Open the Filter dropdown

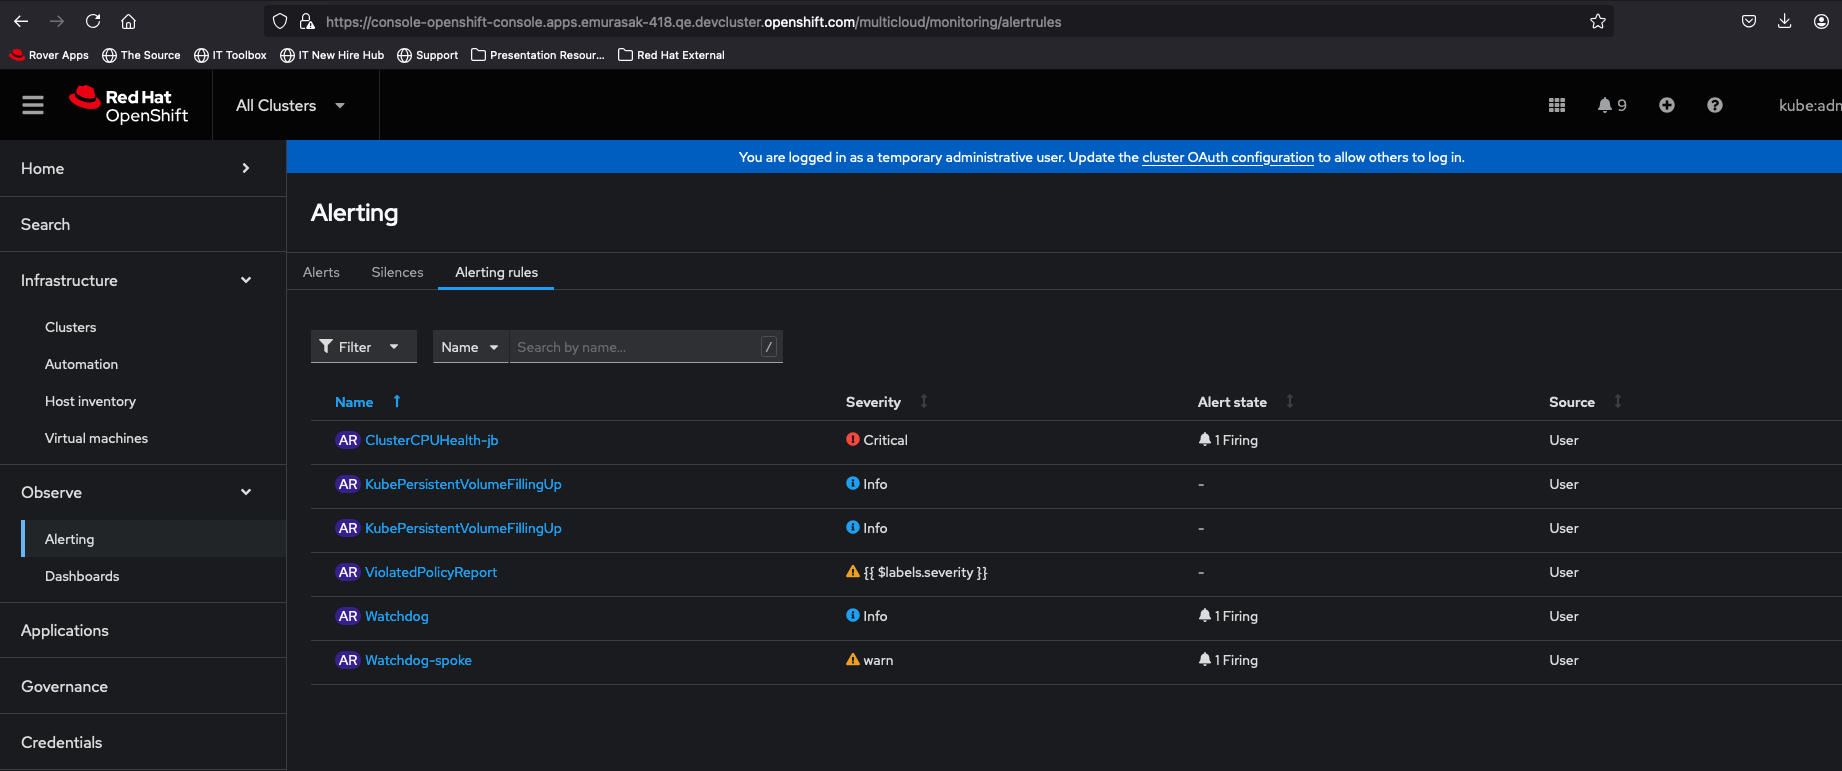coord(363,347)
